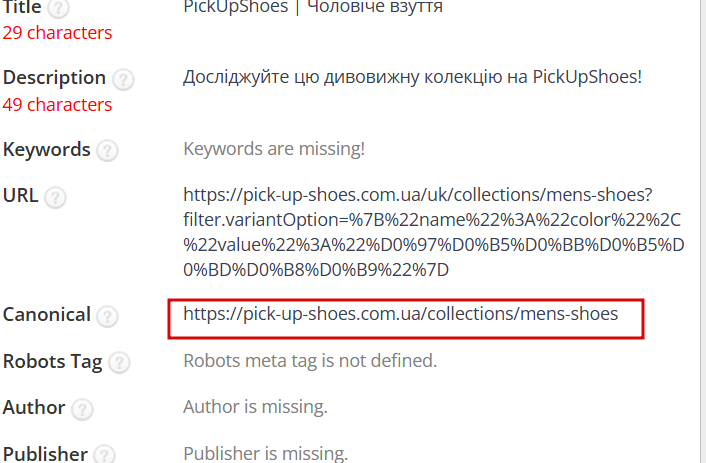Open the Description help question mark
The height and width of the screenshot is (463, 706).
click(x=123, y=79)
